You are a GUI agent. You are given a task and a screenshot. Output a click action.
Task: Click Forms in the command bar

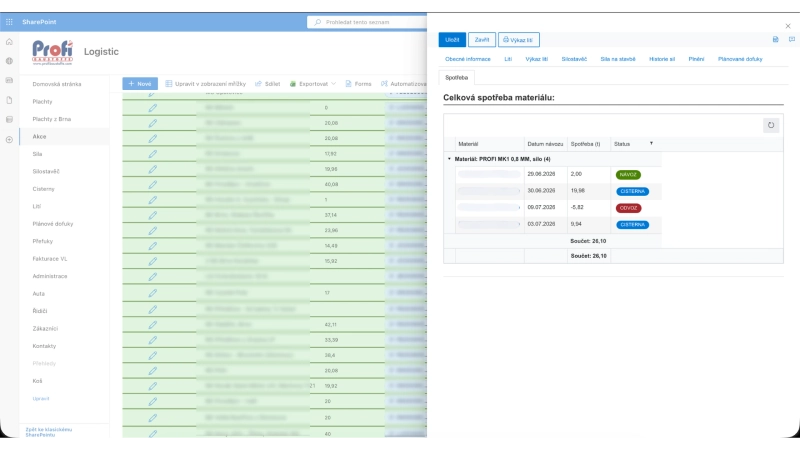tap(358, 84)
